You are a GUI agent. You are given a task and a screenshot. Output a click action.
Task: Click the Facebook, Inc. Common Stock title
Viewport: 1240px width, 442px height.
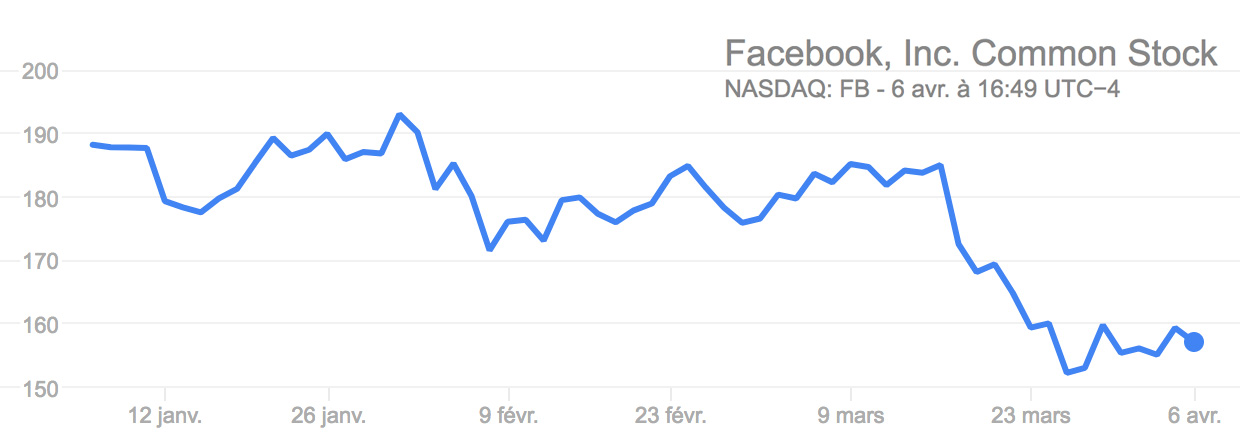coord(970,53)
